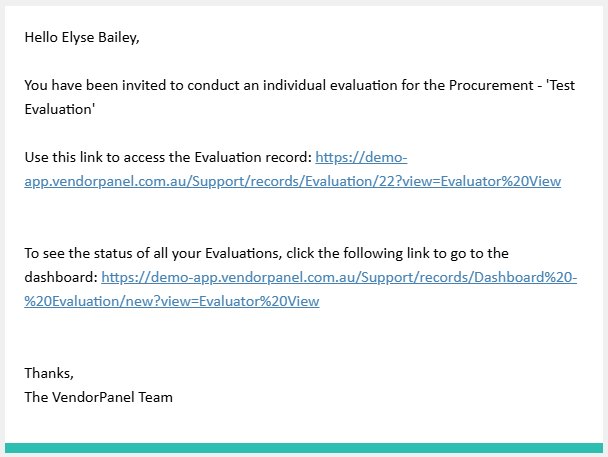
Task: Click the 'dashboard:' label before second link
Action: click(x=61, y=278)
